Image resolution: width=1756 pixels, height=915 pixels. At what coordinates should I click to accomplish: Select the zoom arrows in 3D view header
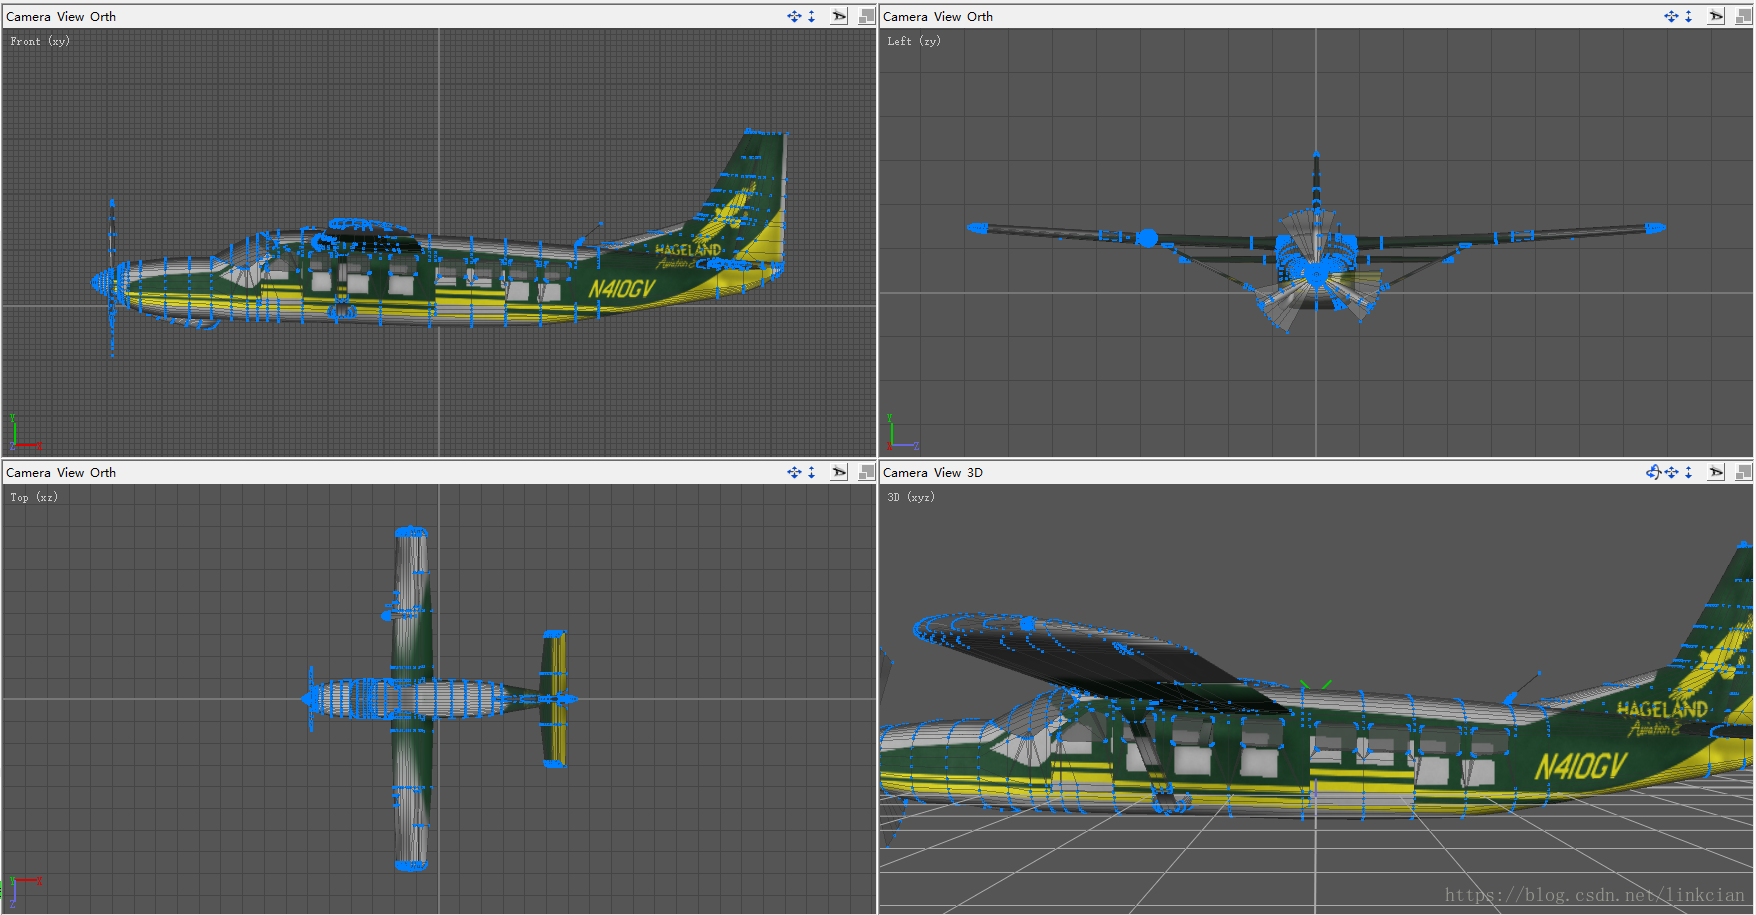tap(1688, 472)
